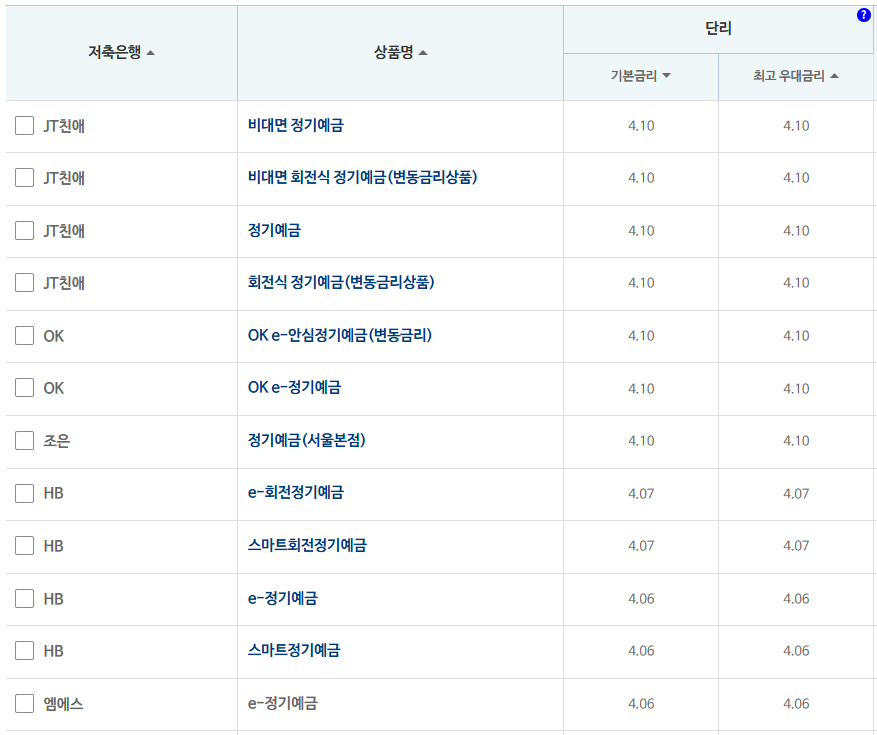Open HB e-회전정기예금 product link

click(x=295, y=492)
